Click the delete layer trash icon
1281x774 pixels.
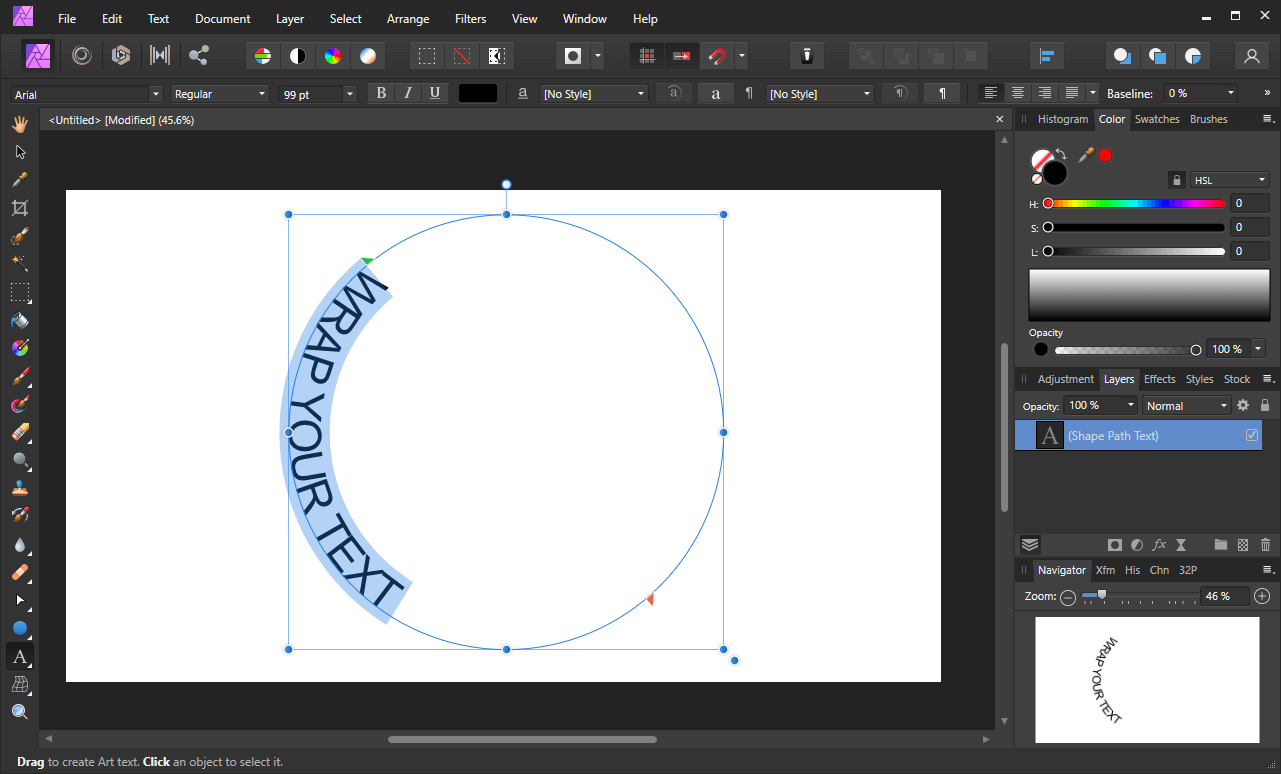click(1265, 545)
